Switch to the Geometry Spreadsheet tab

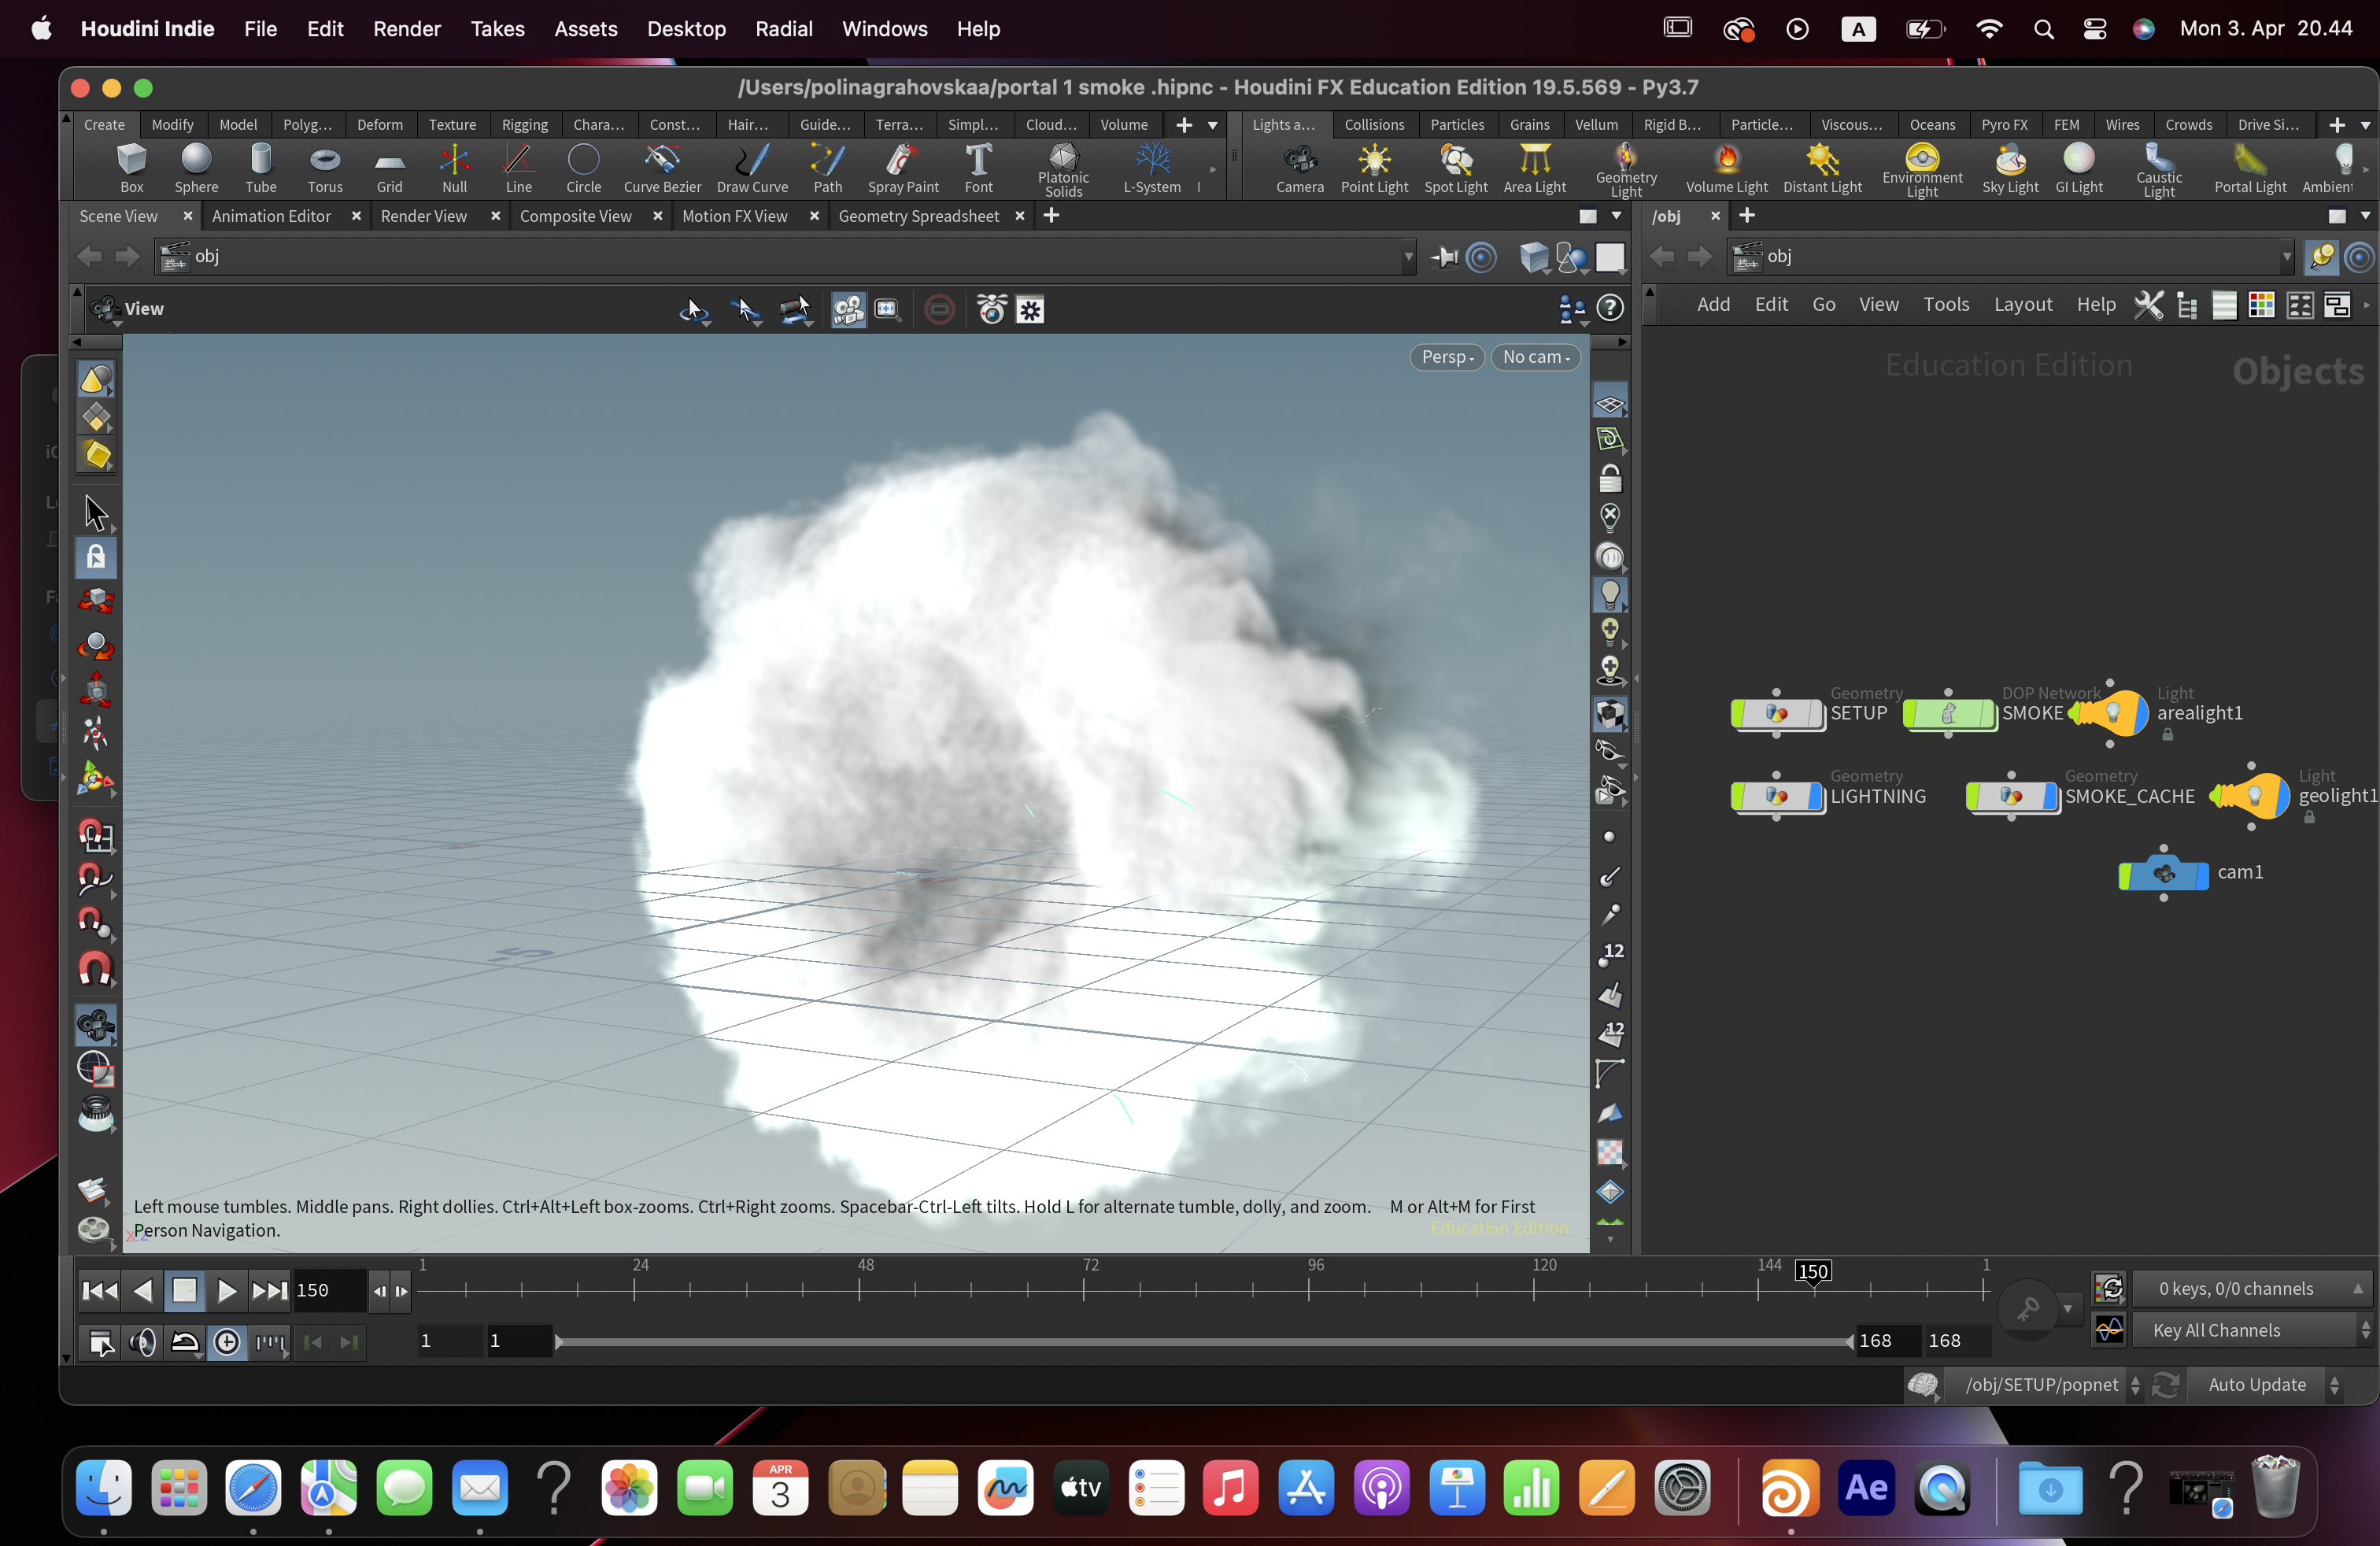918,216
